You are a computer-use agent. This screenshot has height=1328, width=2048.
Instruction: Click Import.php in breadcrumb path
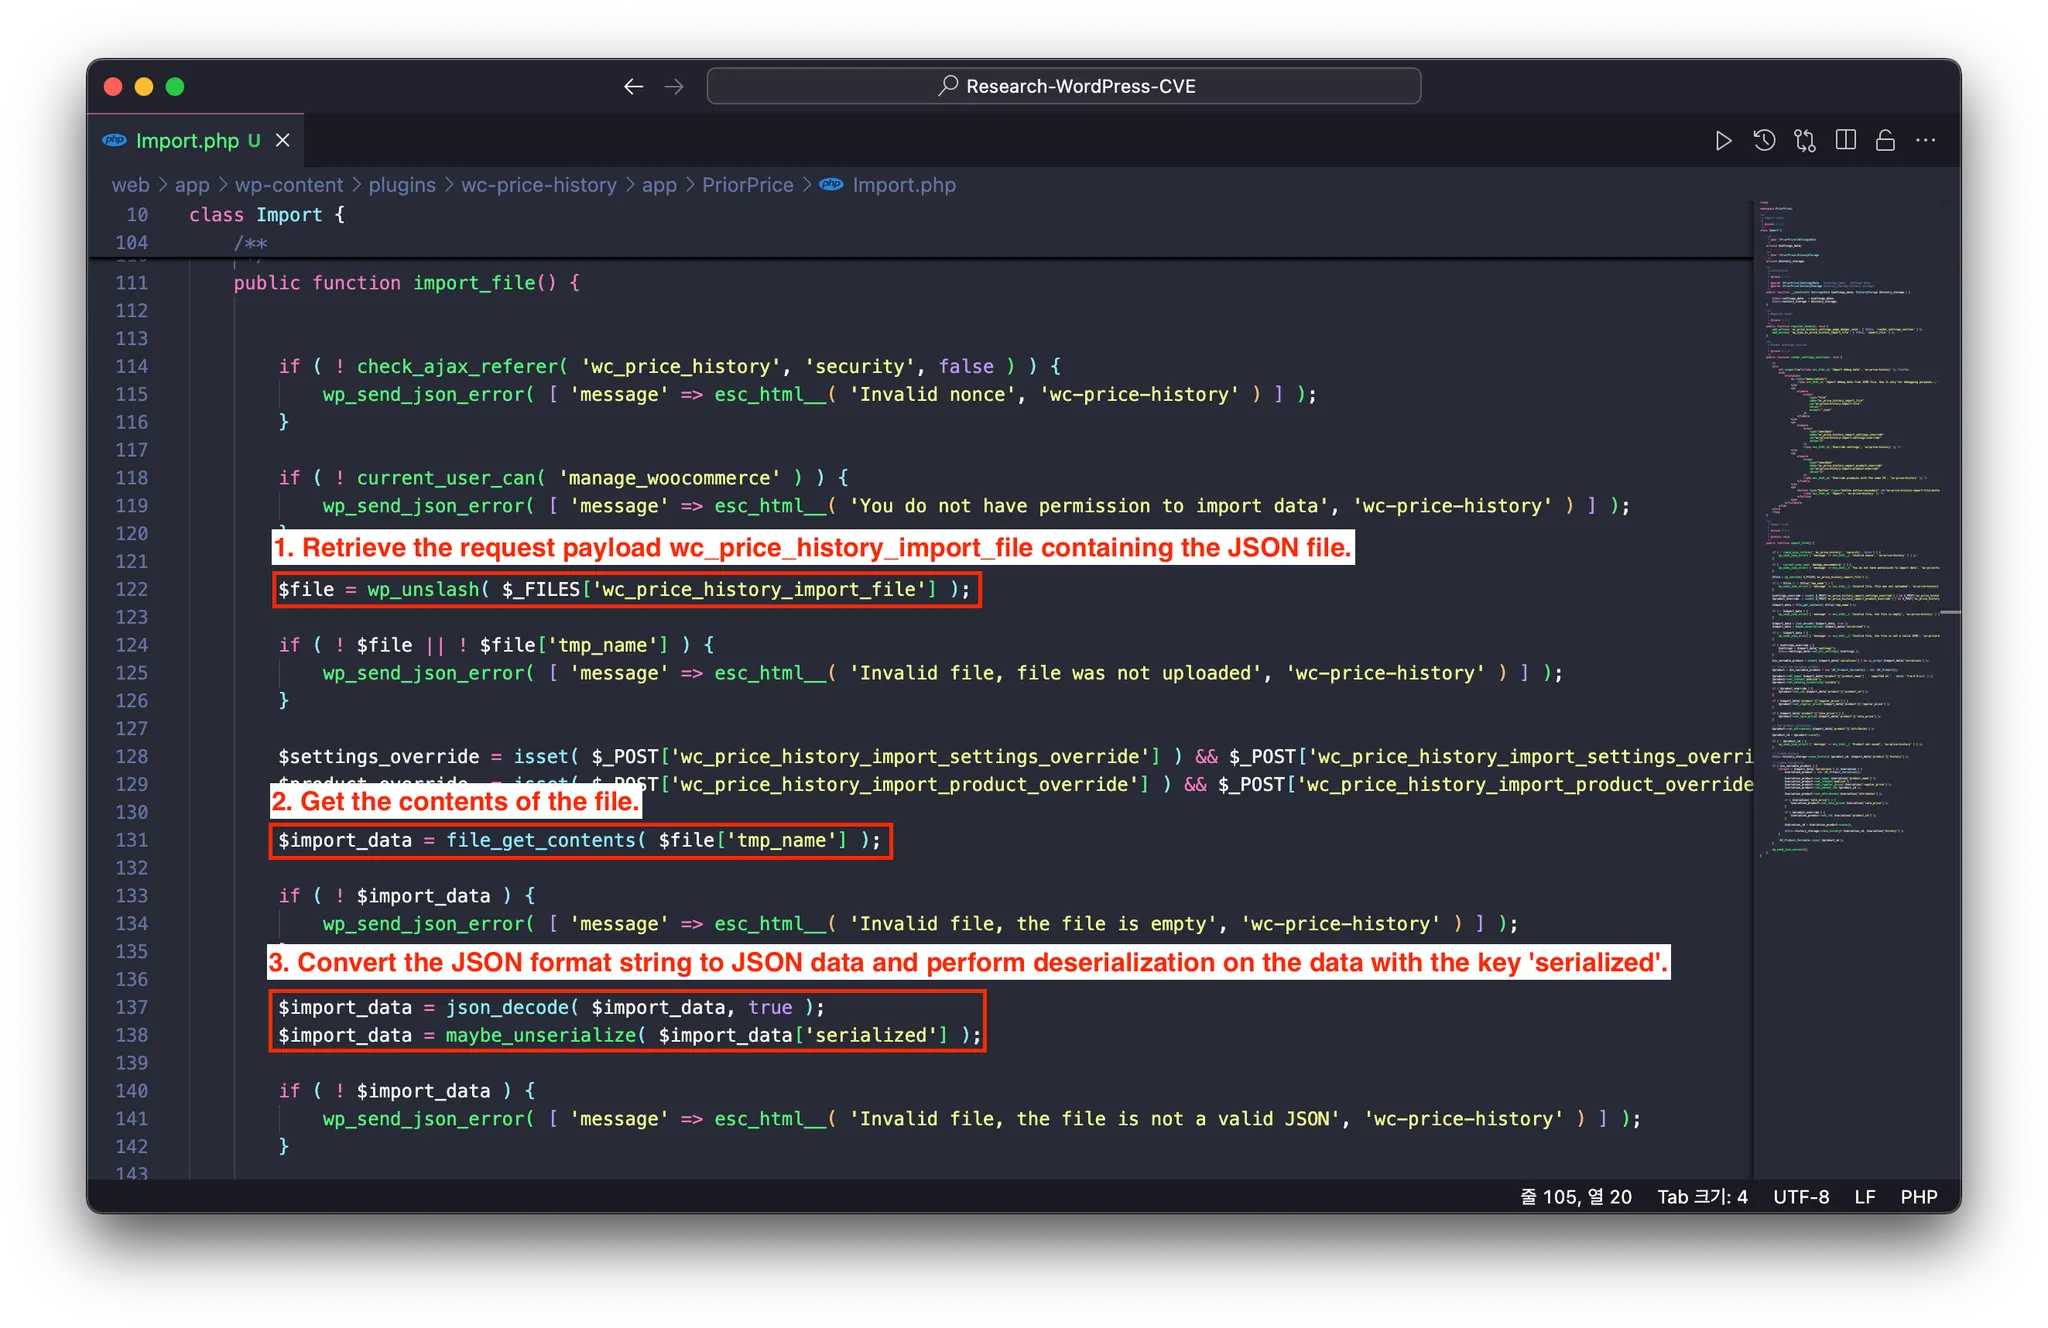pyautogui.click(x=903, y=185)
